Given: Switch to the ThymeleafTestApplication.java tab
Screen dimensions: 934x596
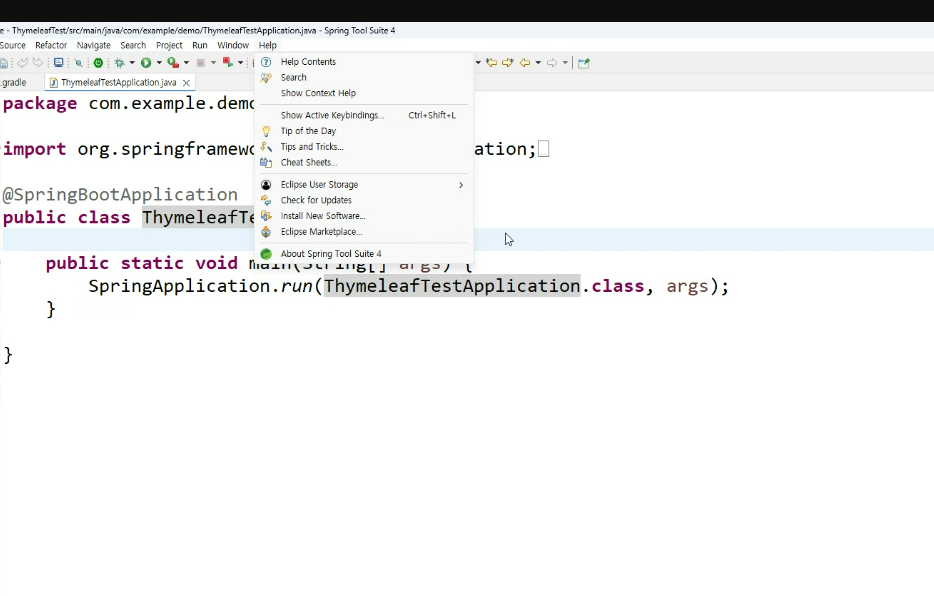Looking at the screenshot, I should tap(119, 83).
